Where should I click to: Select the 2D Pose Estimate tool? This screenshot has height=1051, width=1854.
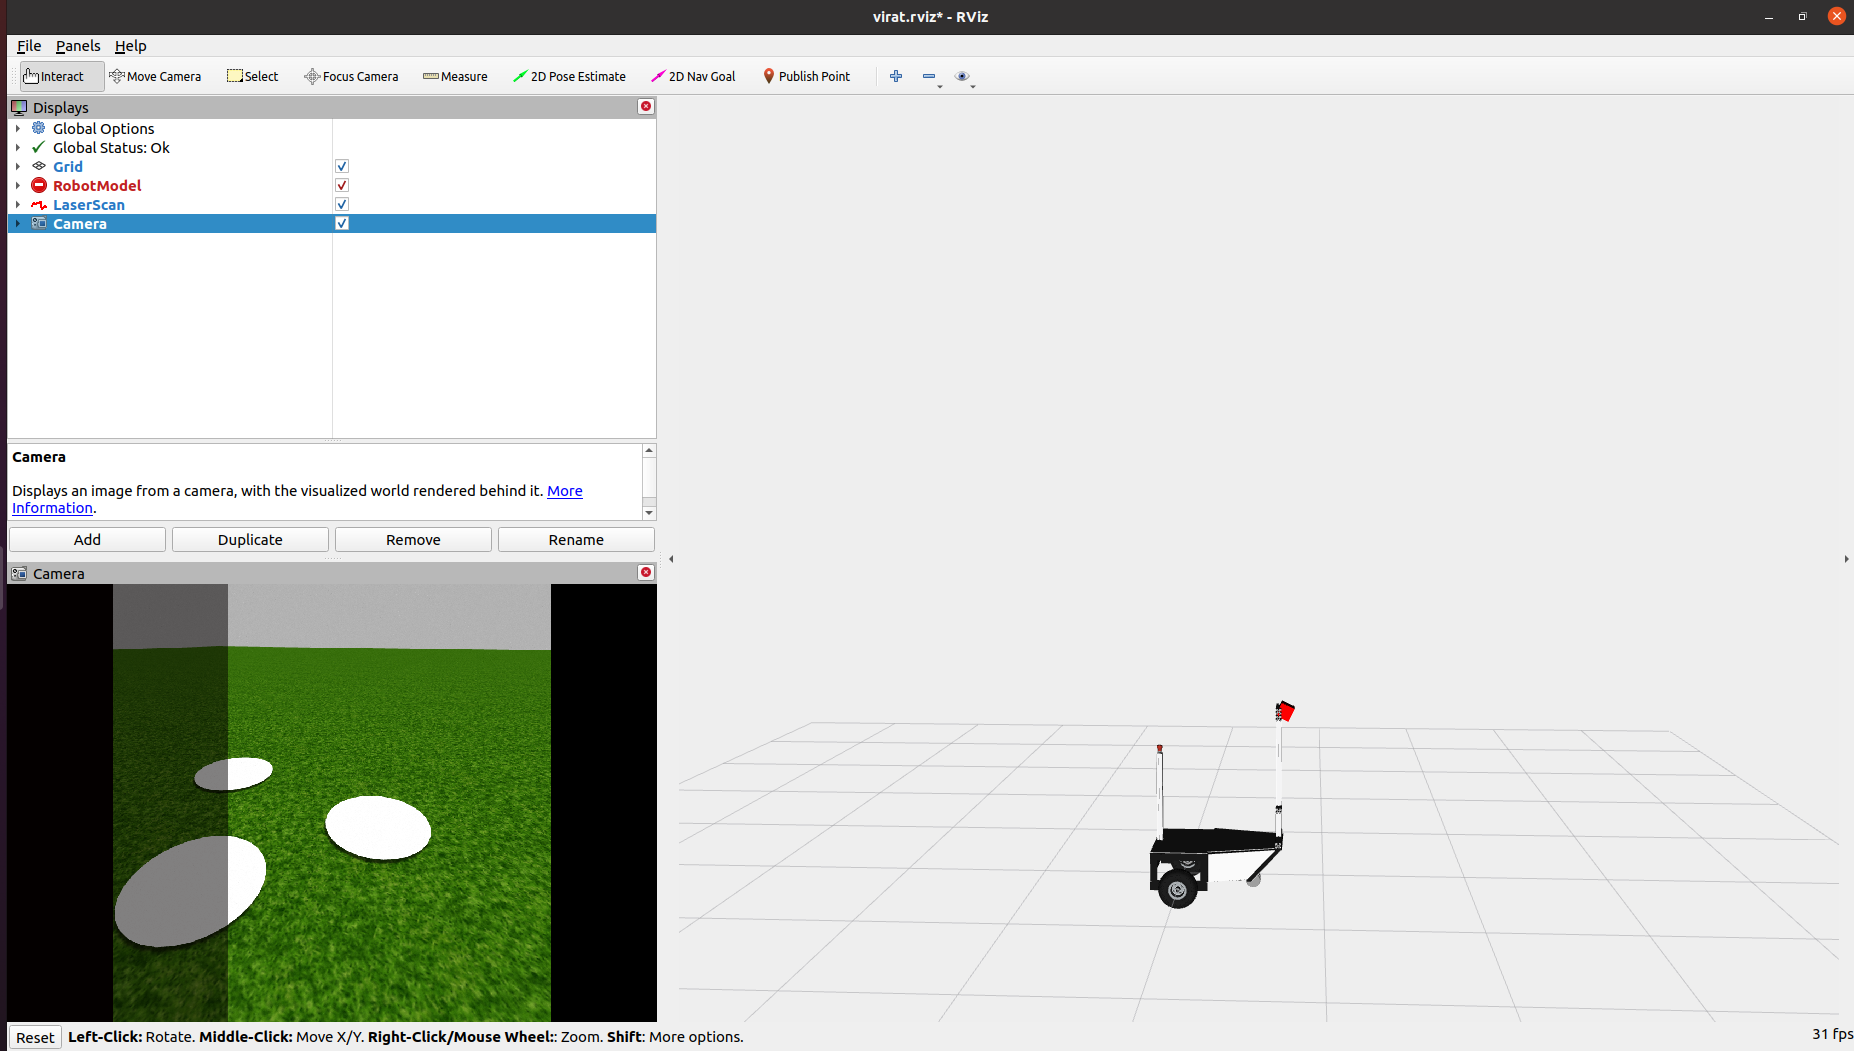(x=569, y=76)
